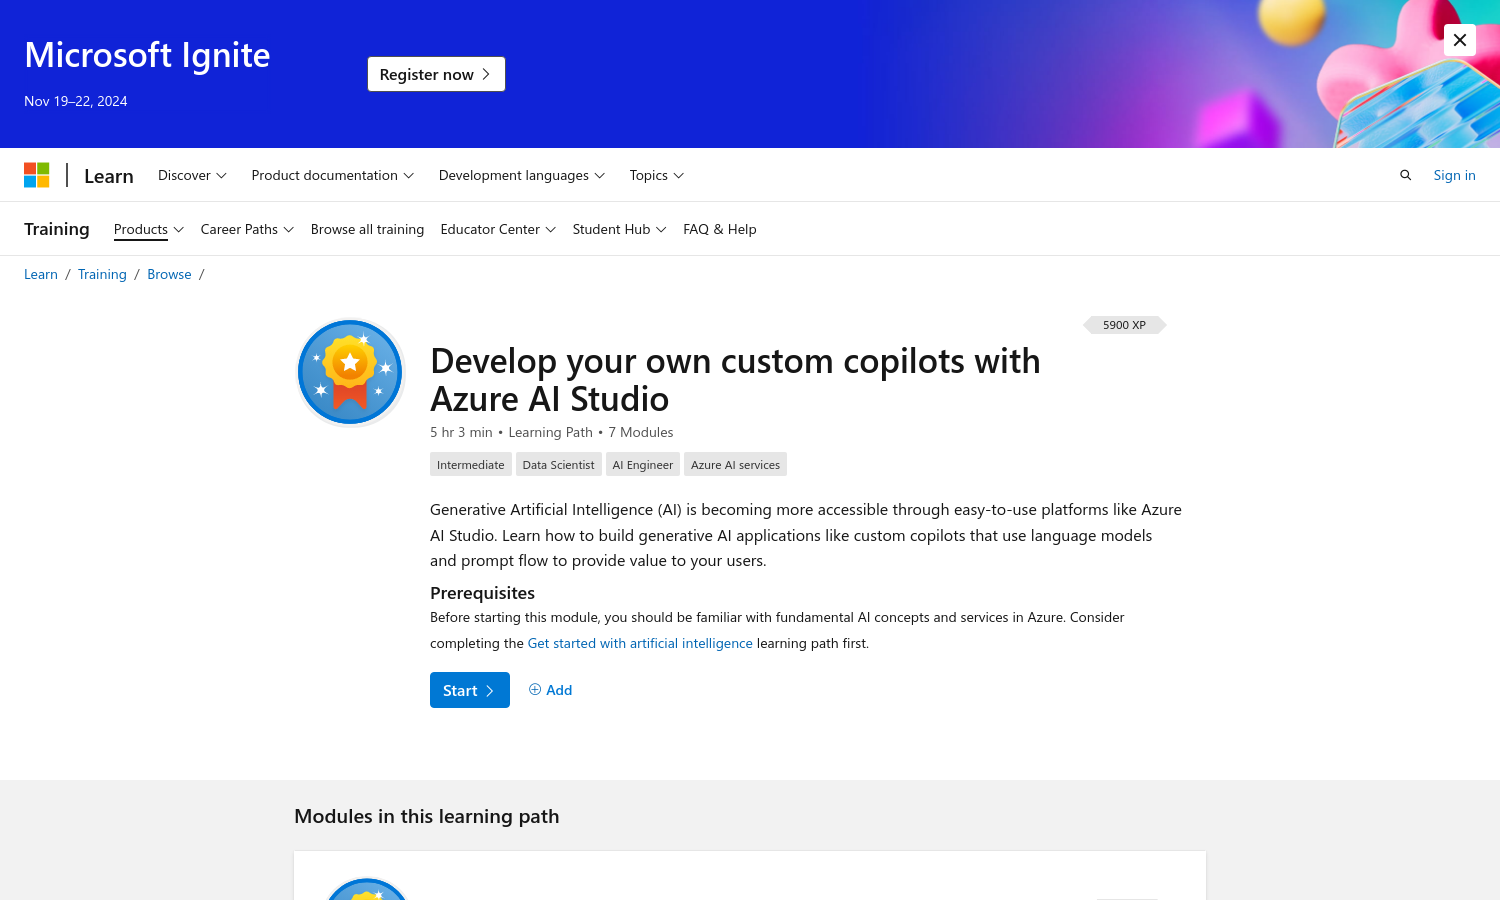Close the Microsoft Ignite banner
Viewport: 1500px width, 900px height.
tap(1459, 40)
